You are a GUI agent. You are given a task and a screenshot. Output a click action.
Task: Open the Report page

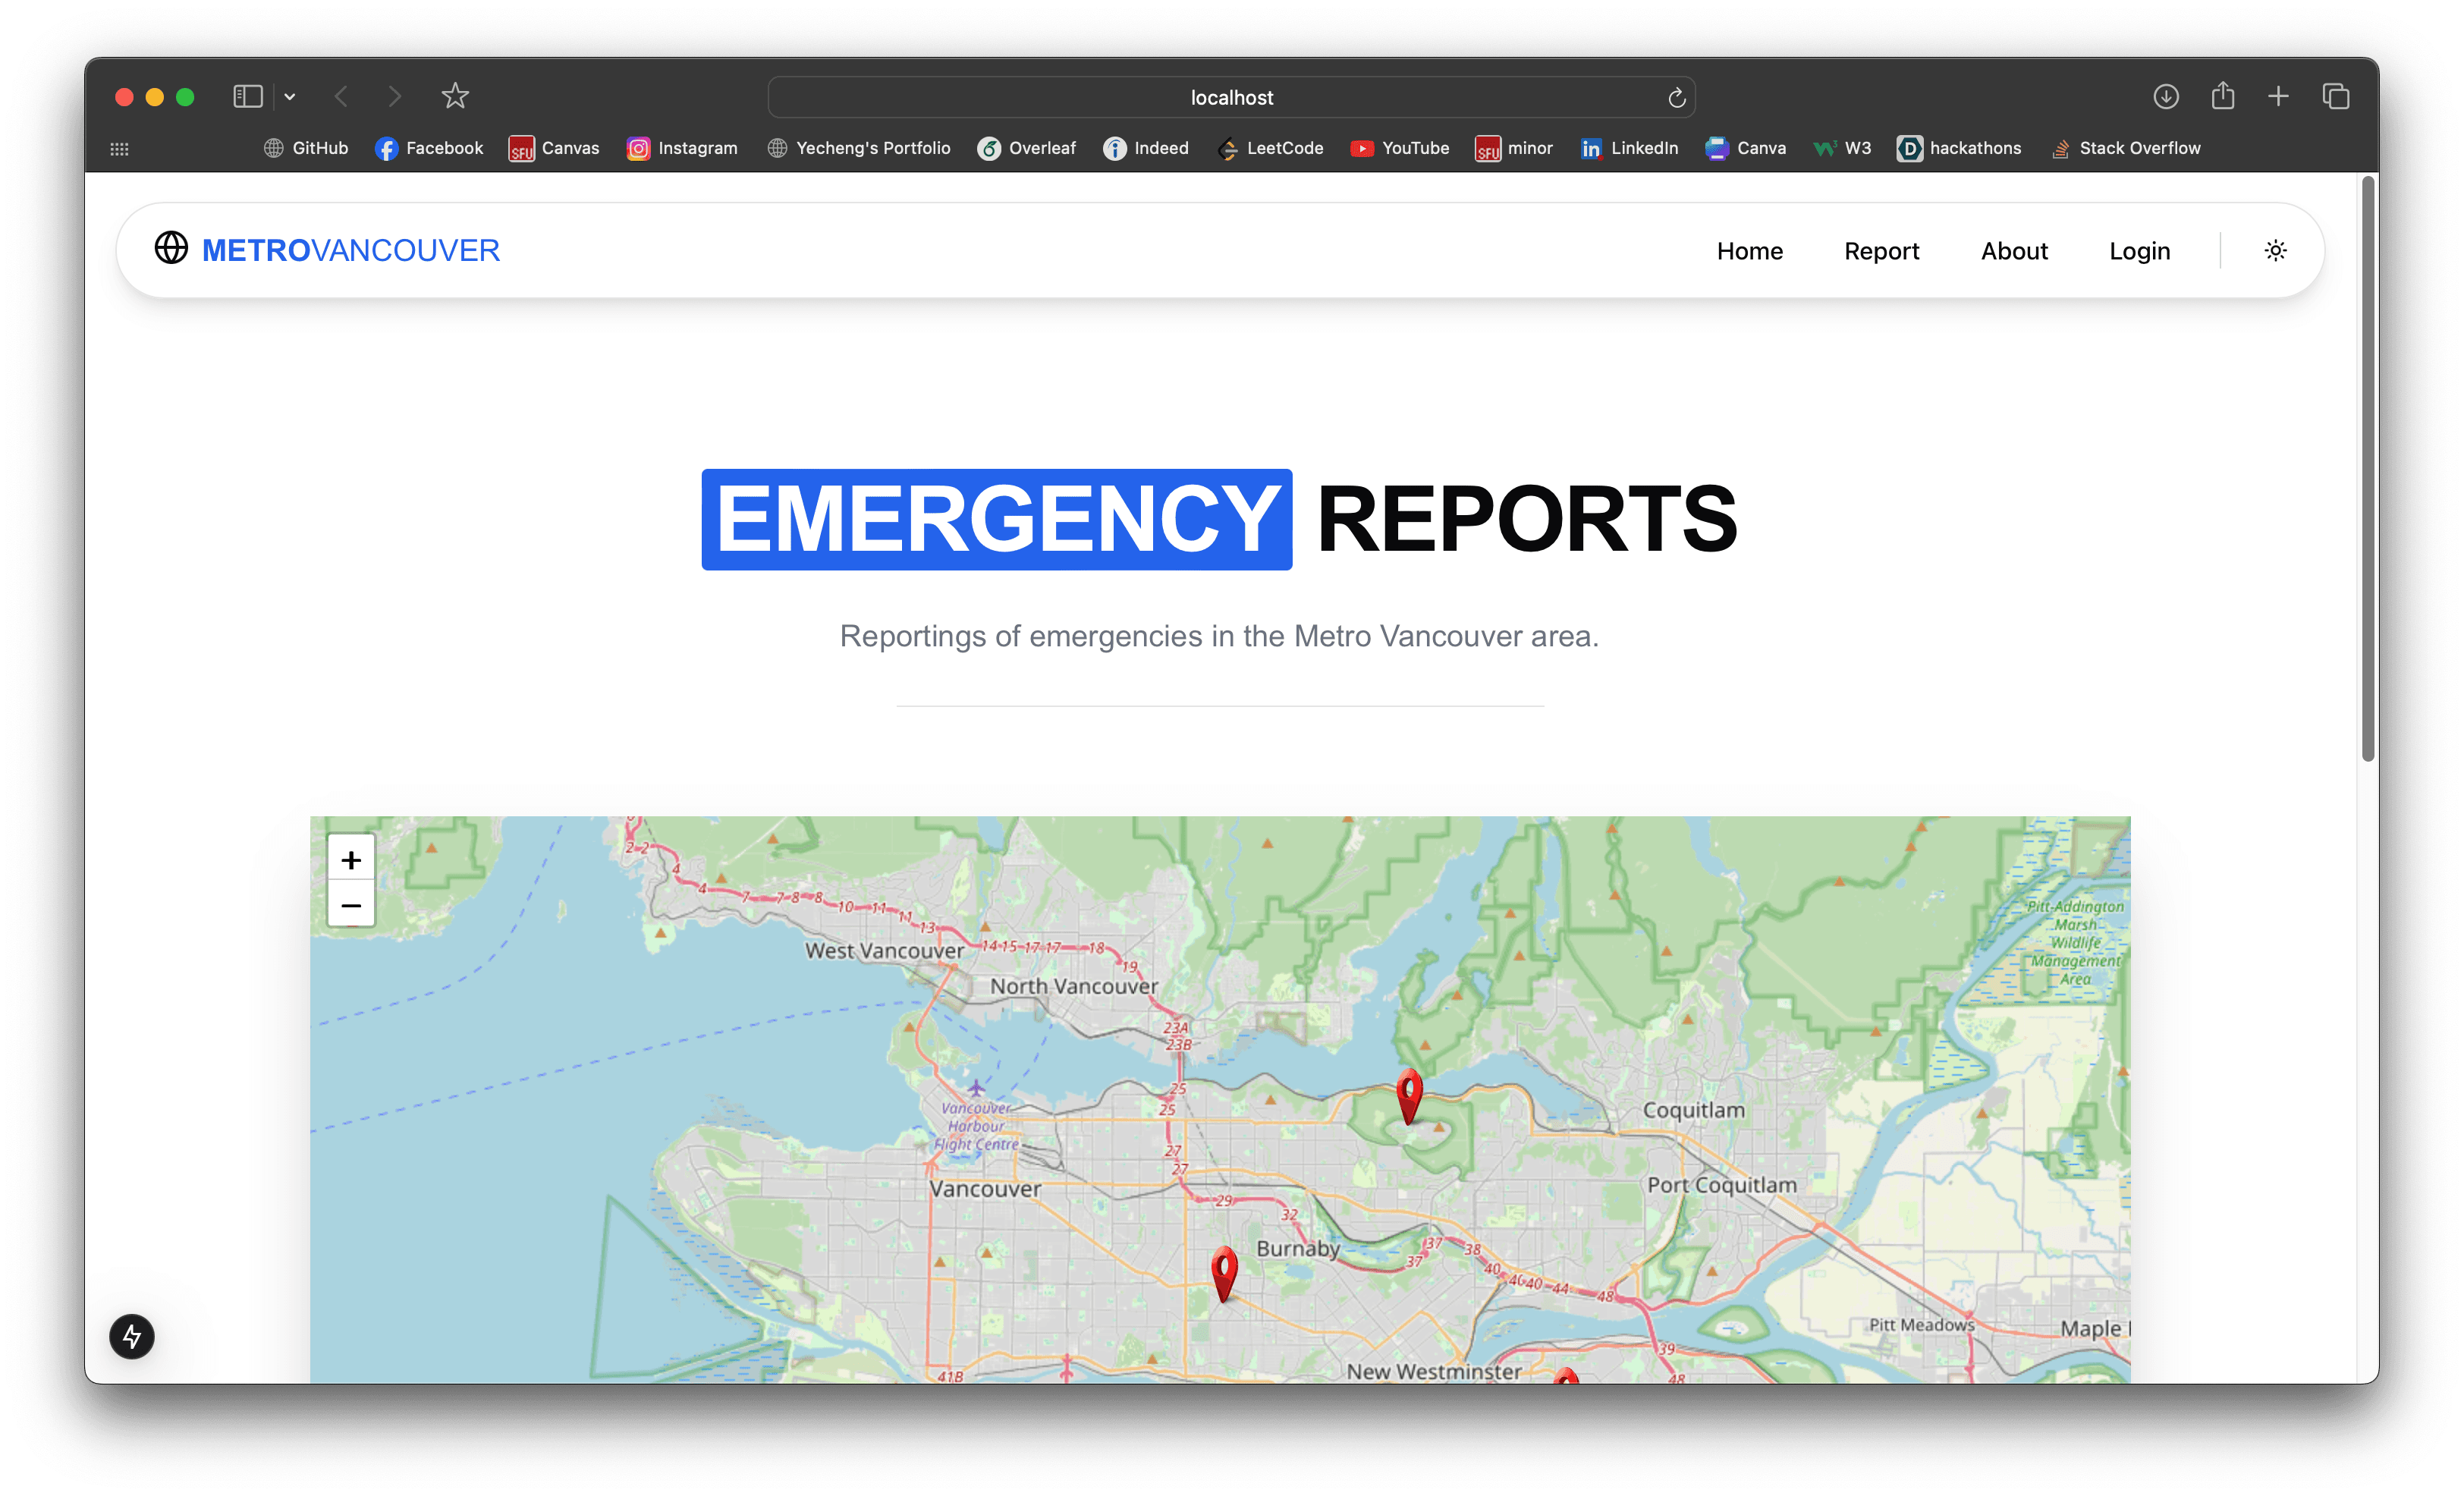[x=1881, y=250]
